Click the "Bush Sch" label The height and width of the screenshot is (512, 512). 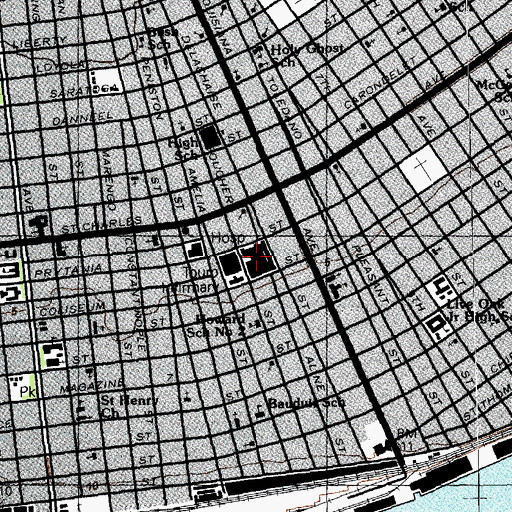[163, 39]
